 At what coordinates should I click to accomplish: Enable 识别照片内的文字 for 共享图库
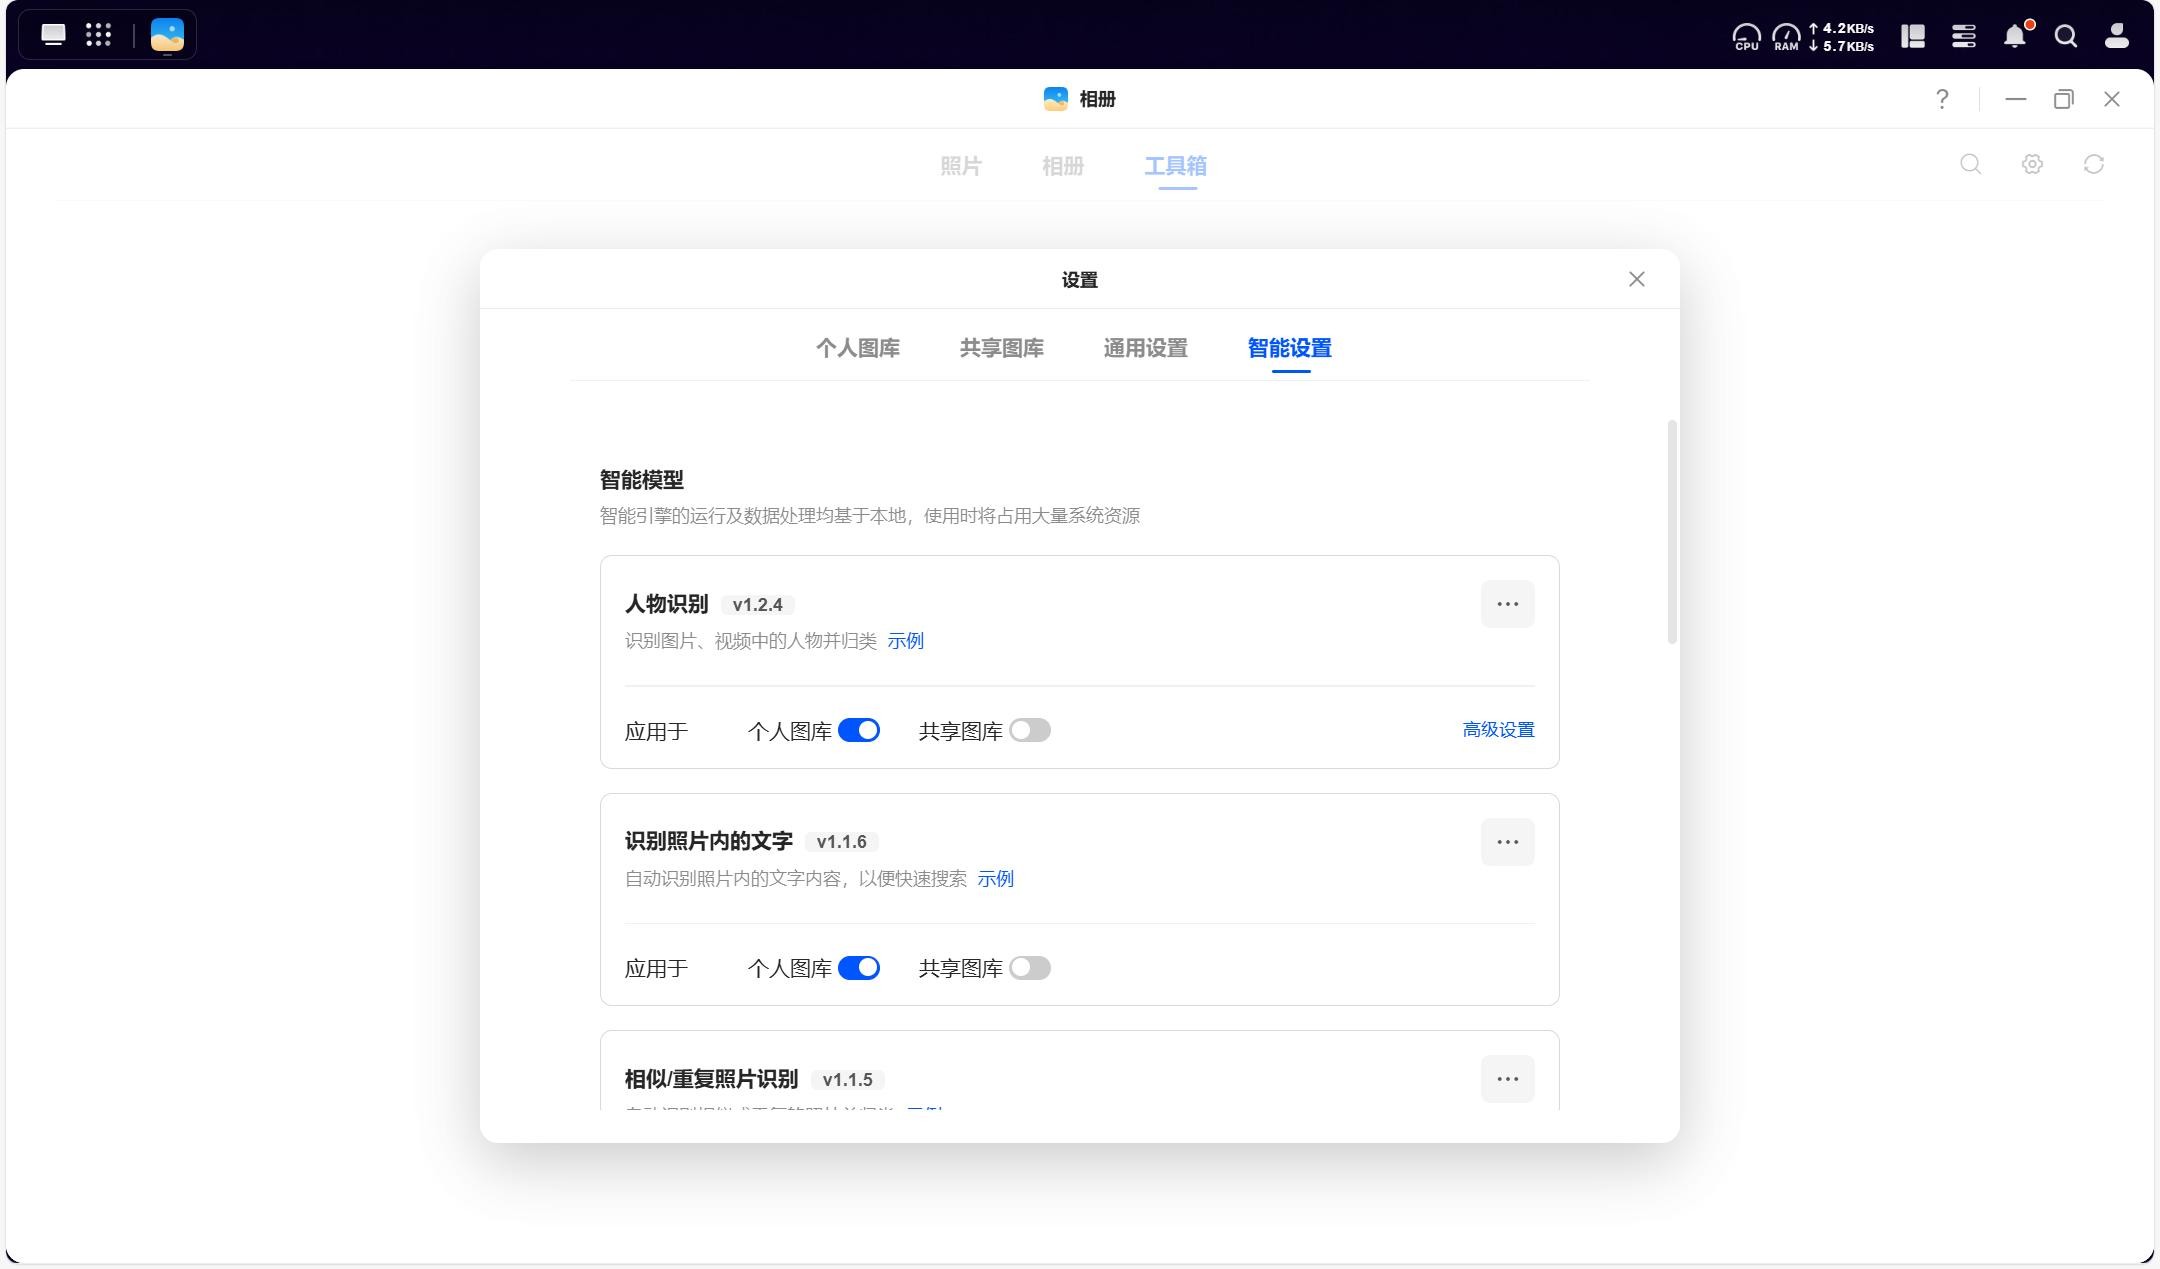pos(1030,968)
